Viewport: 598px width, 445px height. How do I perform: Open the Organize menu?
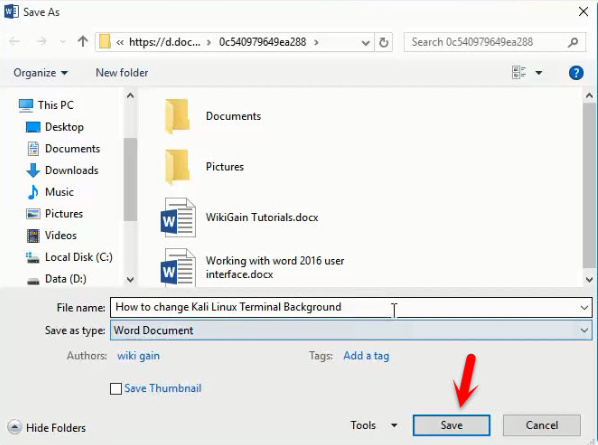(40, 72)
